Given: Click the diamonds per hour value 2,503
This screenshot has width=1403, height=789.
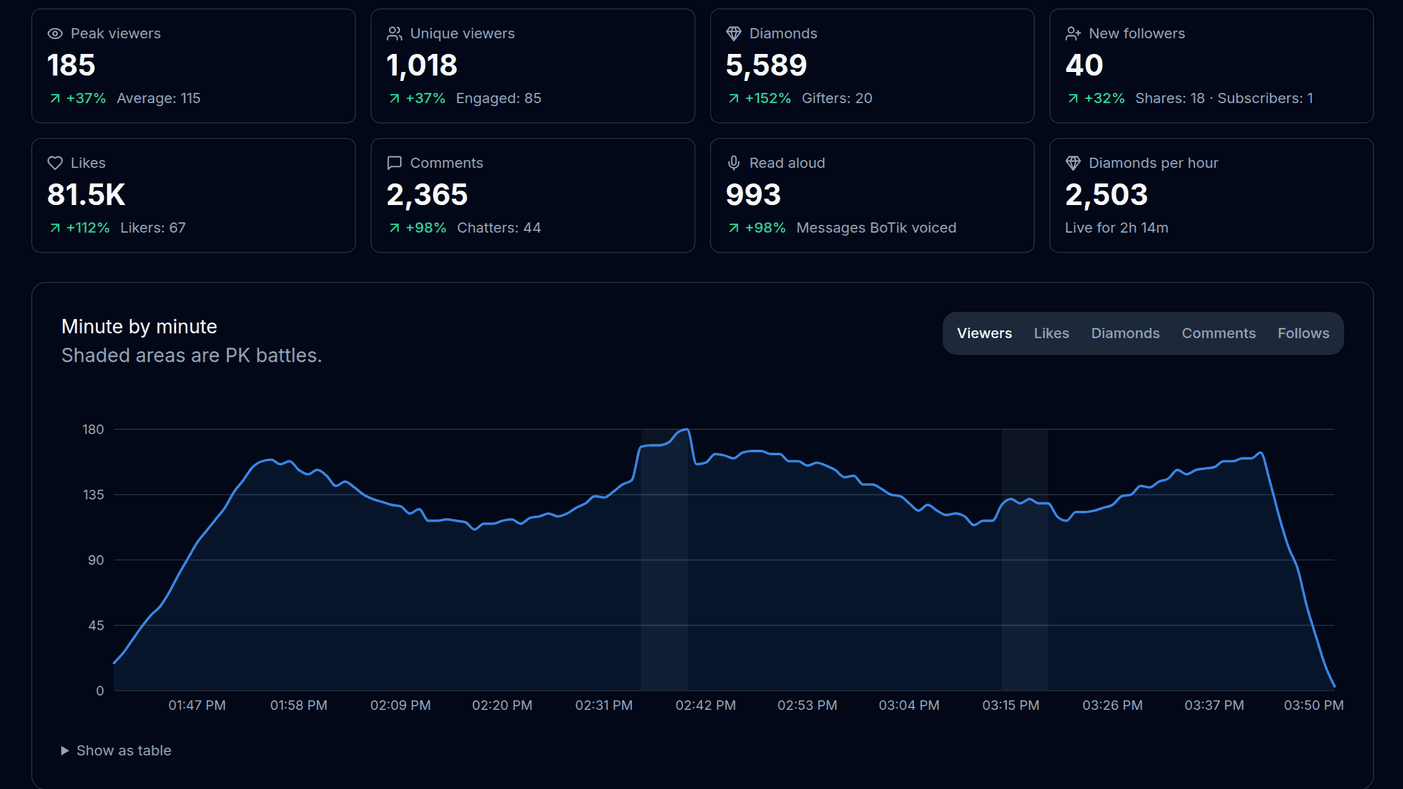Looking at the screenshot, I should [x=1106, y=195].
